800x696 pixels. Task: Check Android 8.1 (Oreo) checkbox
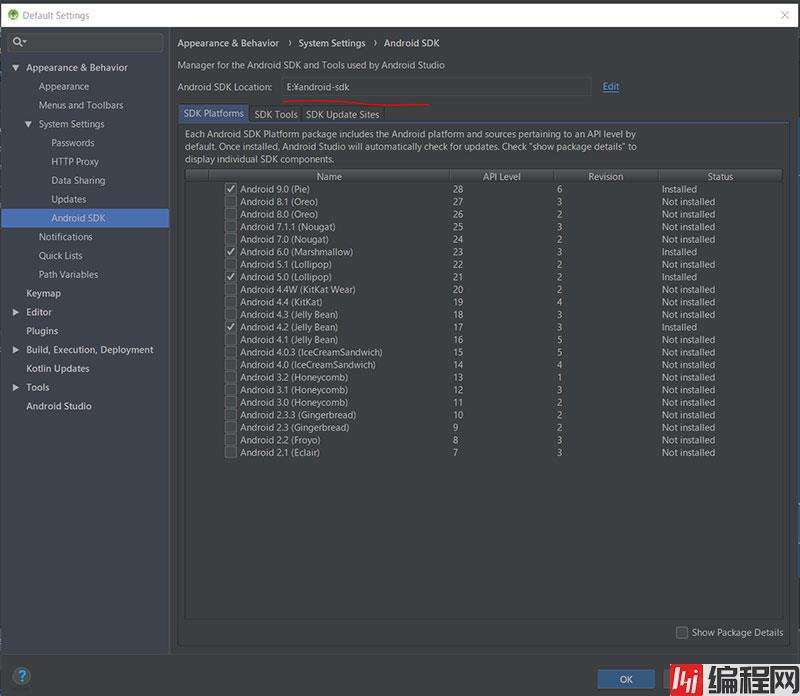[x=231, y=202]
